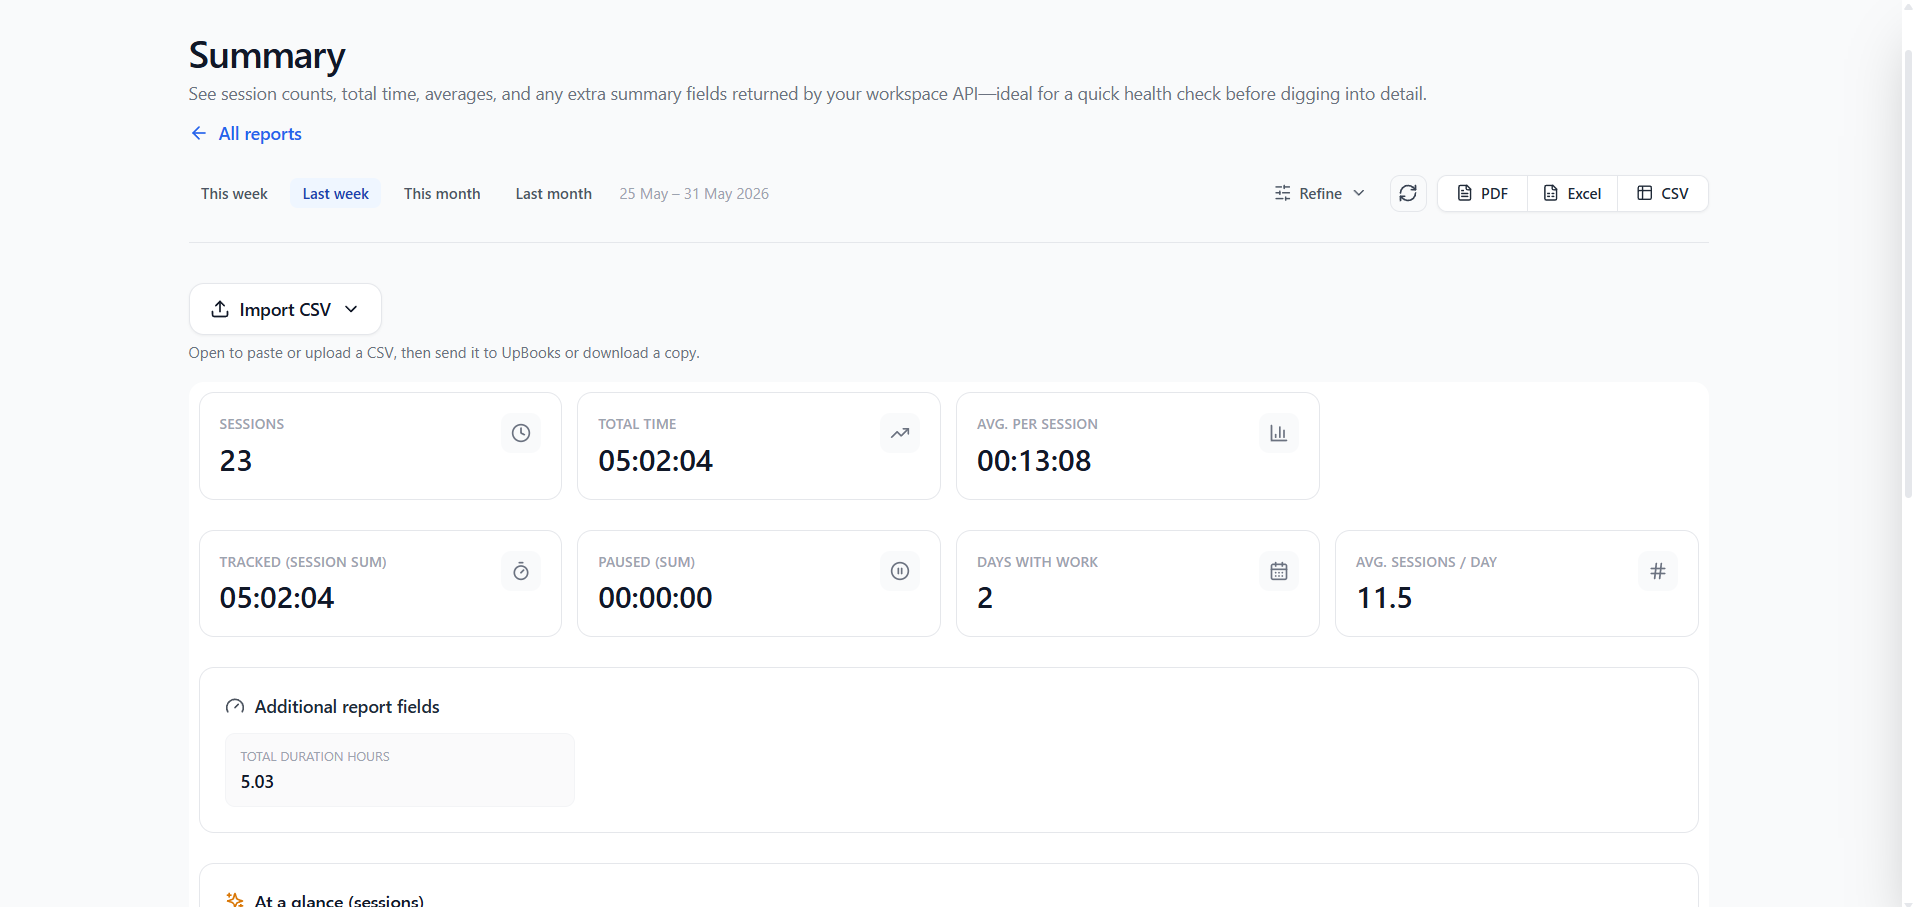Click the Days With Work value 2
The width and height of the screenshot is (1913, 907).
coord(985,597)
